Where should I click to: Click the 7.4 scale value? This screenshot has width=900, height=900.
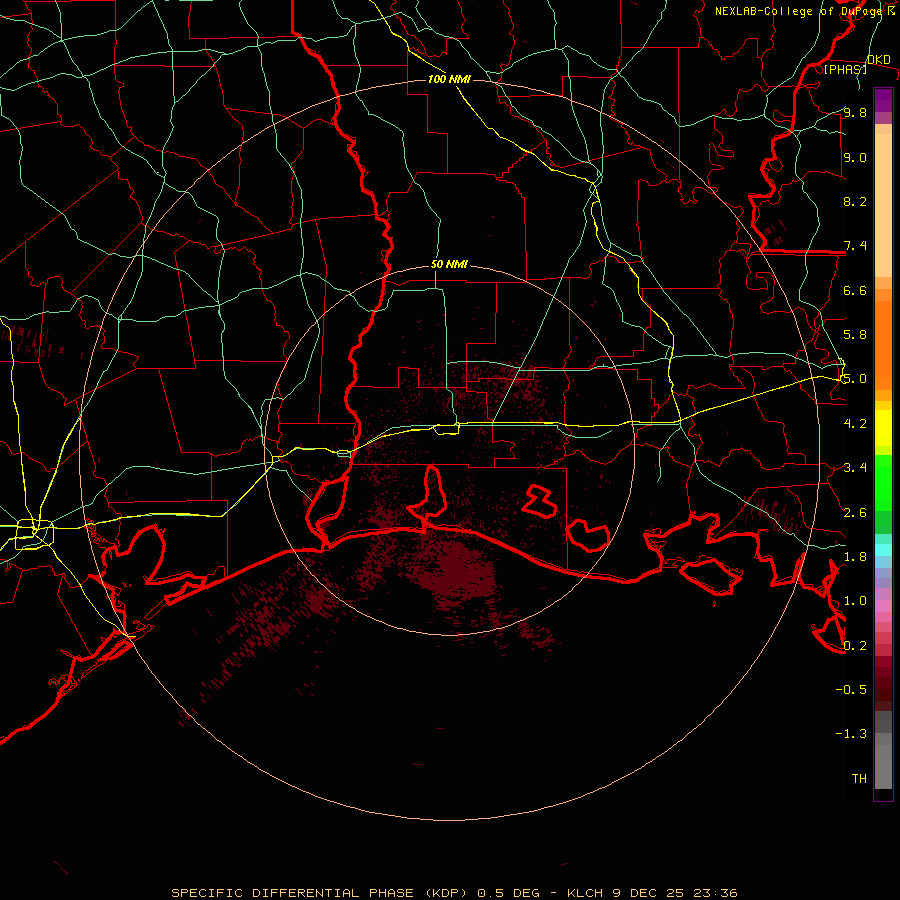click(855, 246)
